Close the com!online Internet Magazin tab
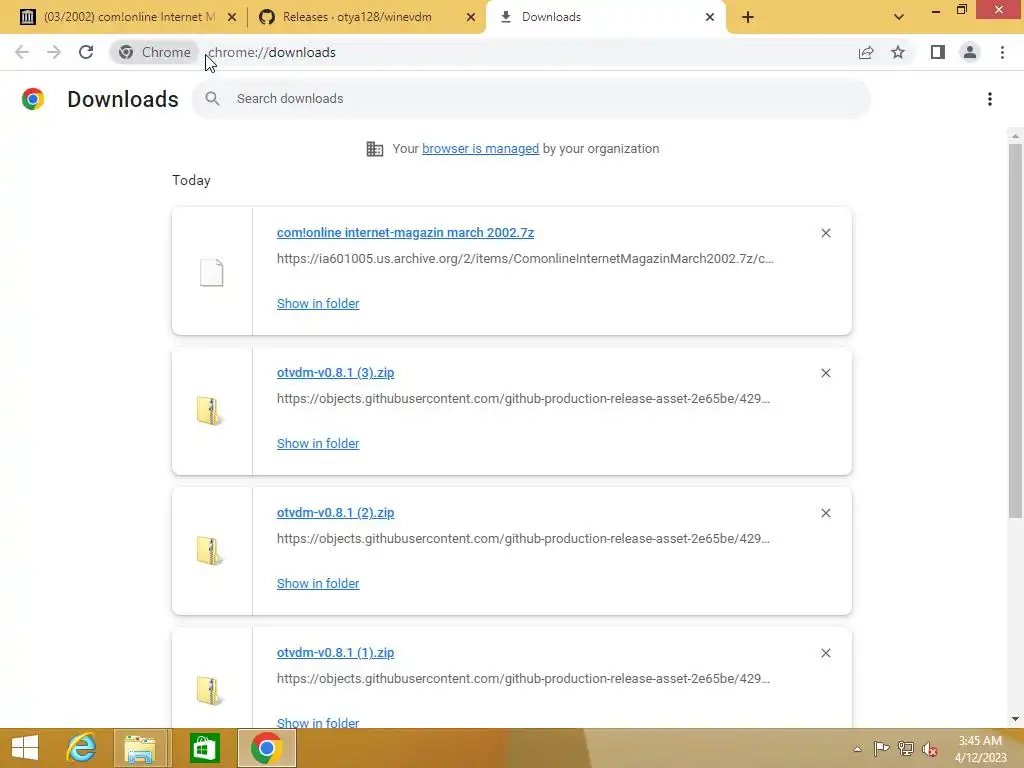Viewport: 1024px width, 768px height. pyautogui.click(x=232, y=17)
